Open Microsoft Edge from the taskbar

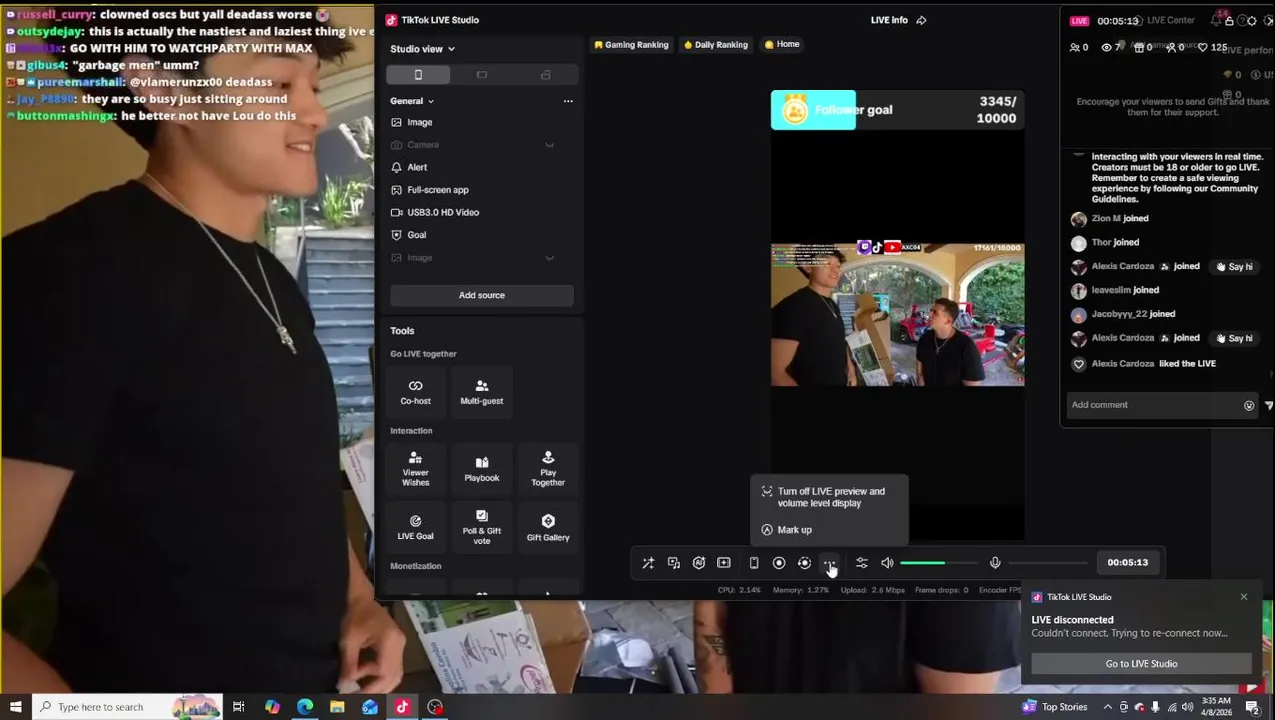[305, 707]
